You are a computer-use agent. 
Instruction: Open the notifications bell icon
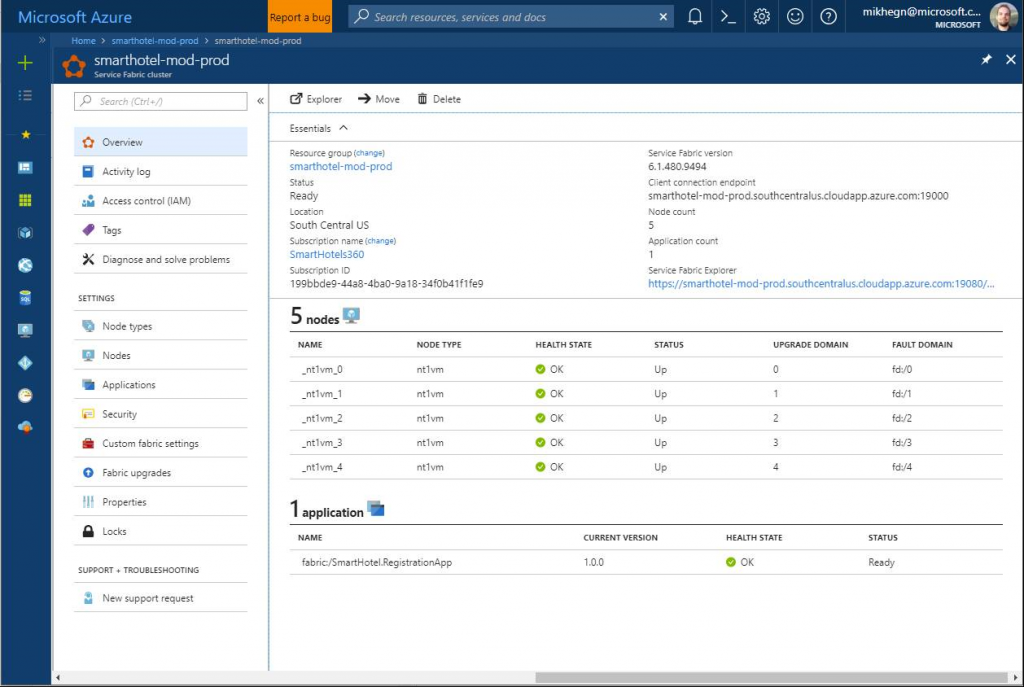(695, 17)
